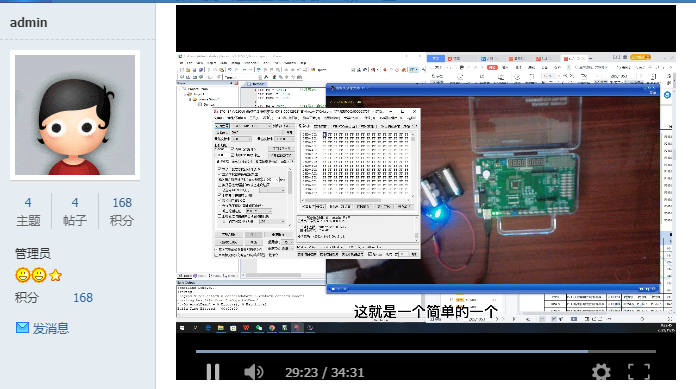Open the admin username profile link
Viewport: 696px width, 389px height.
(x=28, y=22)
